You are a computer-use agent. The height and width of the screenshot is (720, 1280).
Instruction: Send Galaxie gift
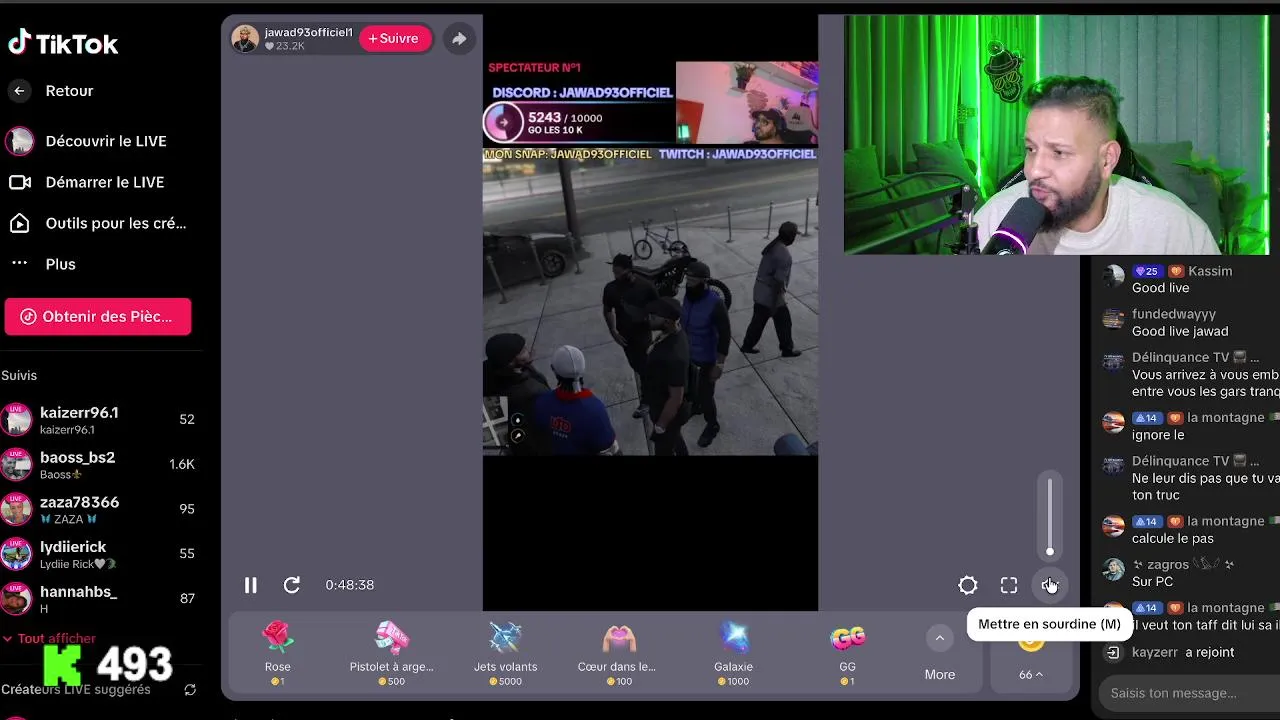click(733, 653)
